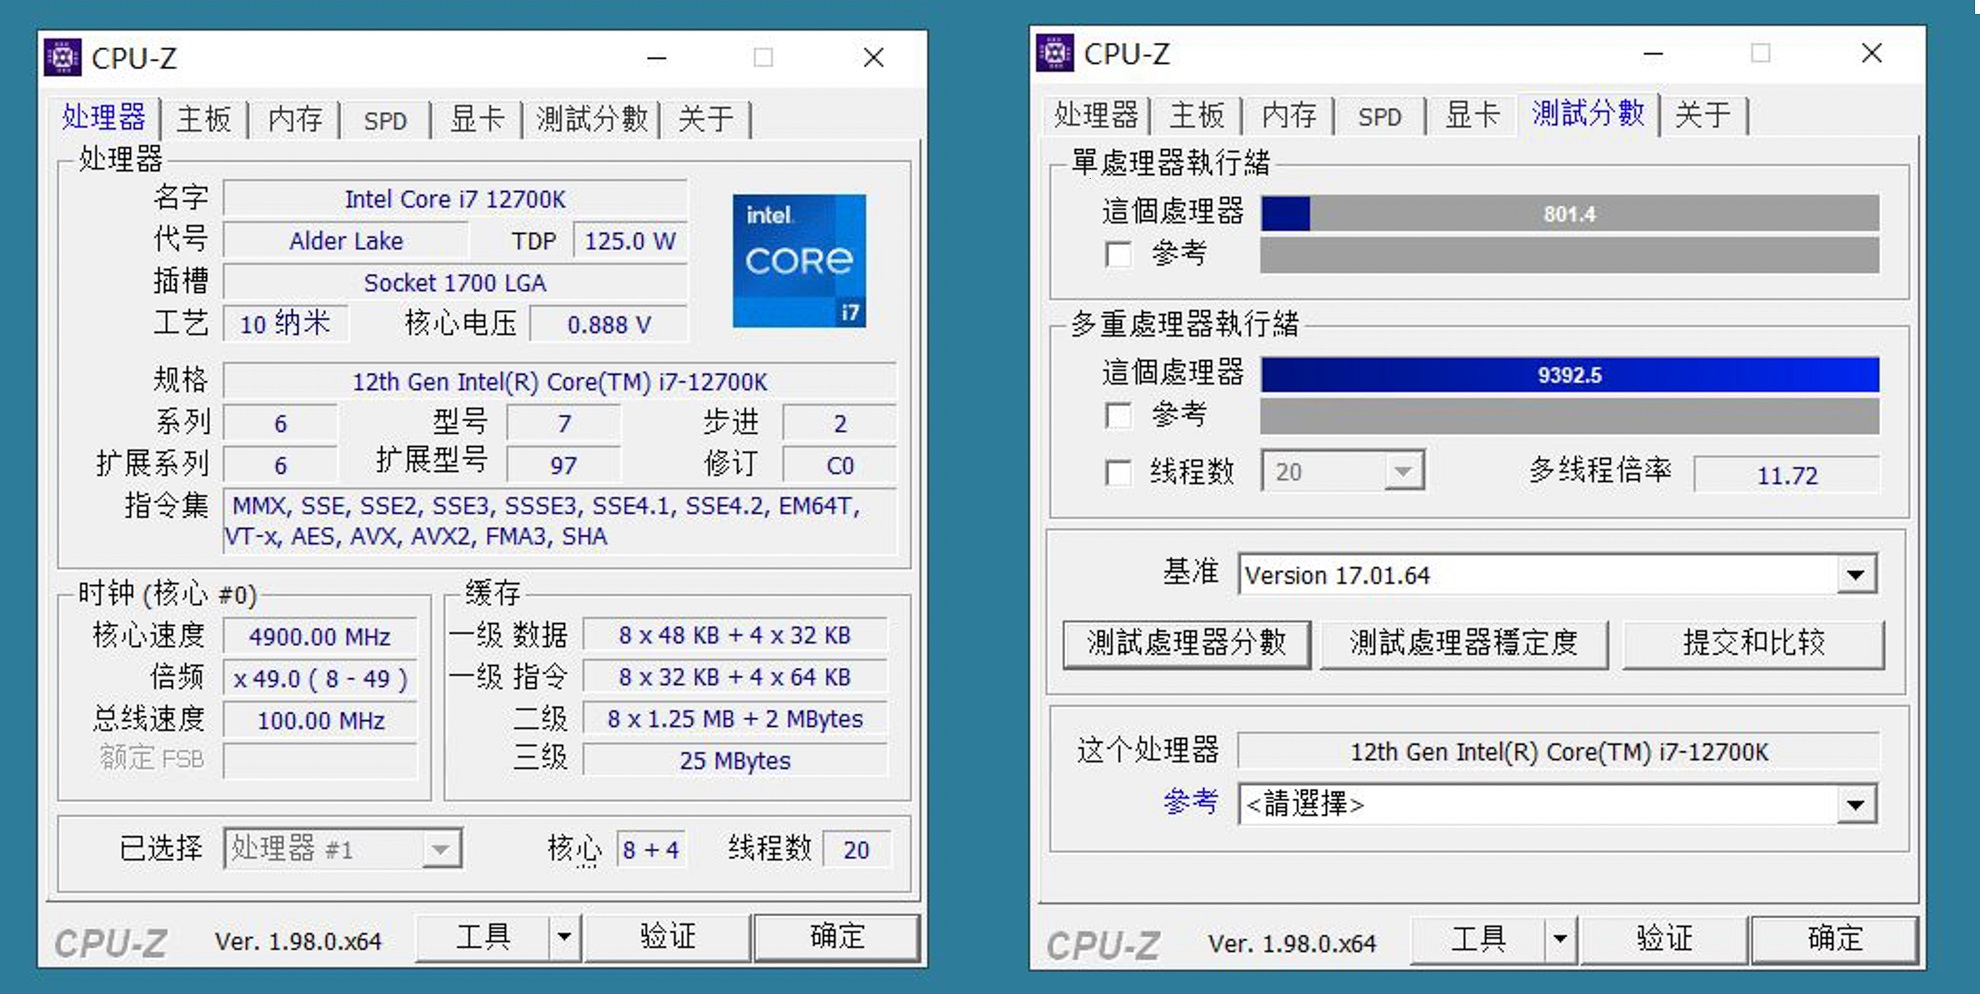Click the 工艺 value 10 纳米

285,324
